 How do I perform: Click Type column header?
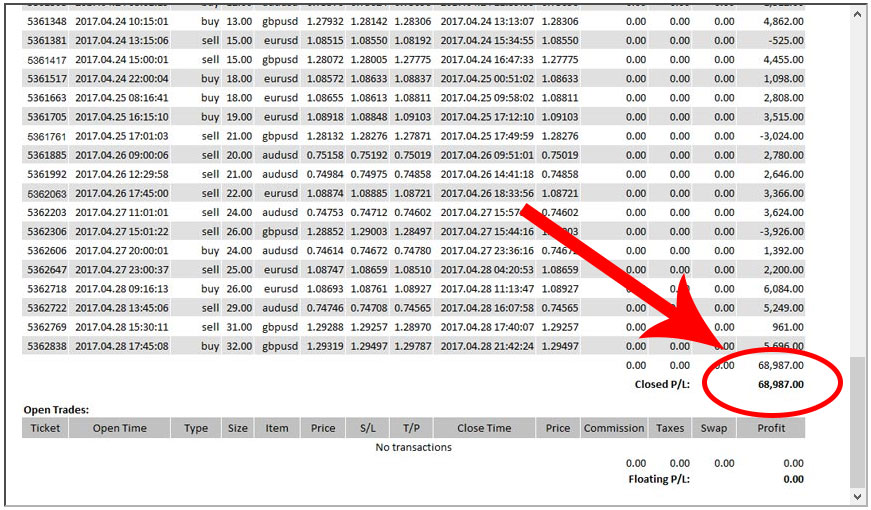[196, 428]
